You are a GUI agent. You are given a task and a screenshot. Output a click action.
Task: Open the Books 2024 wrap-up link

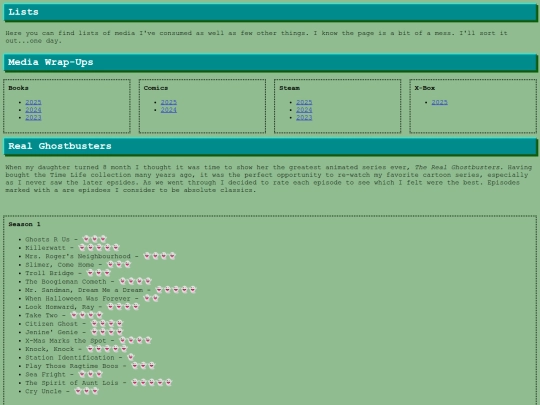(33, 110)
